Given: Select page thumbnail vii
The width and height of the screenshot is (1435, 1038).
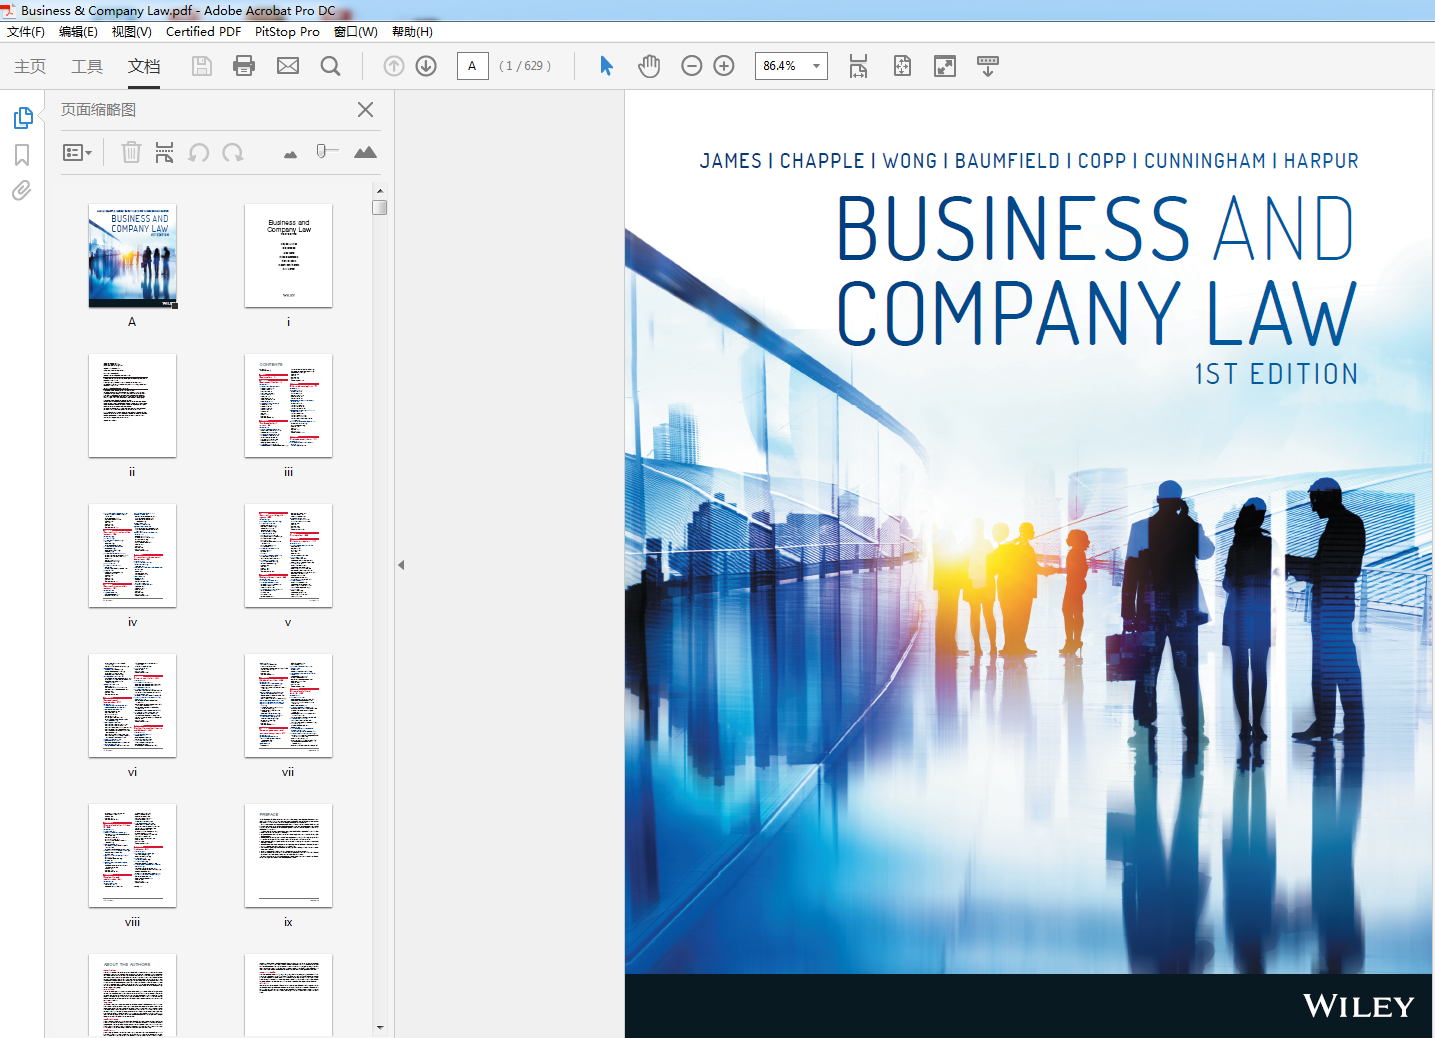Looking at the screenshot, I should pos(288,706).
